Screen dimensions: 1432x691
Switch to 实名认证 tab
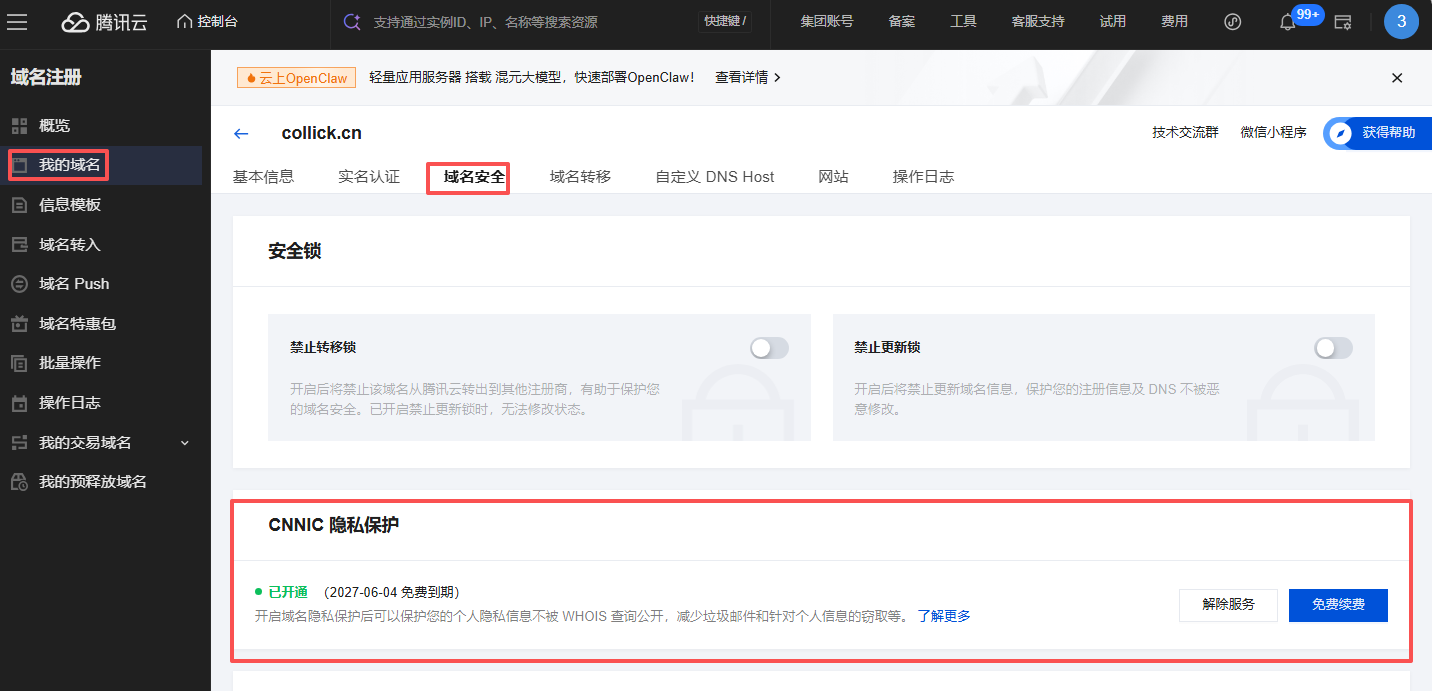click(369, 177)
